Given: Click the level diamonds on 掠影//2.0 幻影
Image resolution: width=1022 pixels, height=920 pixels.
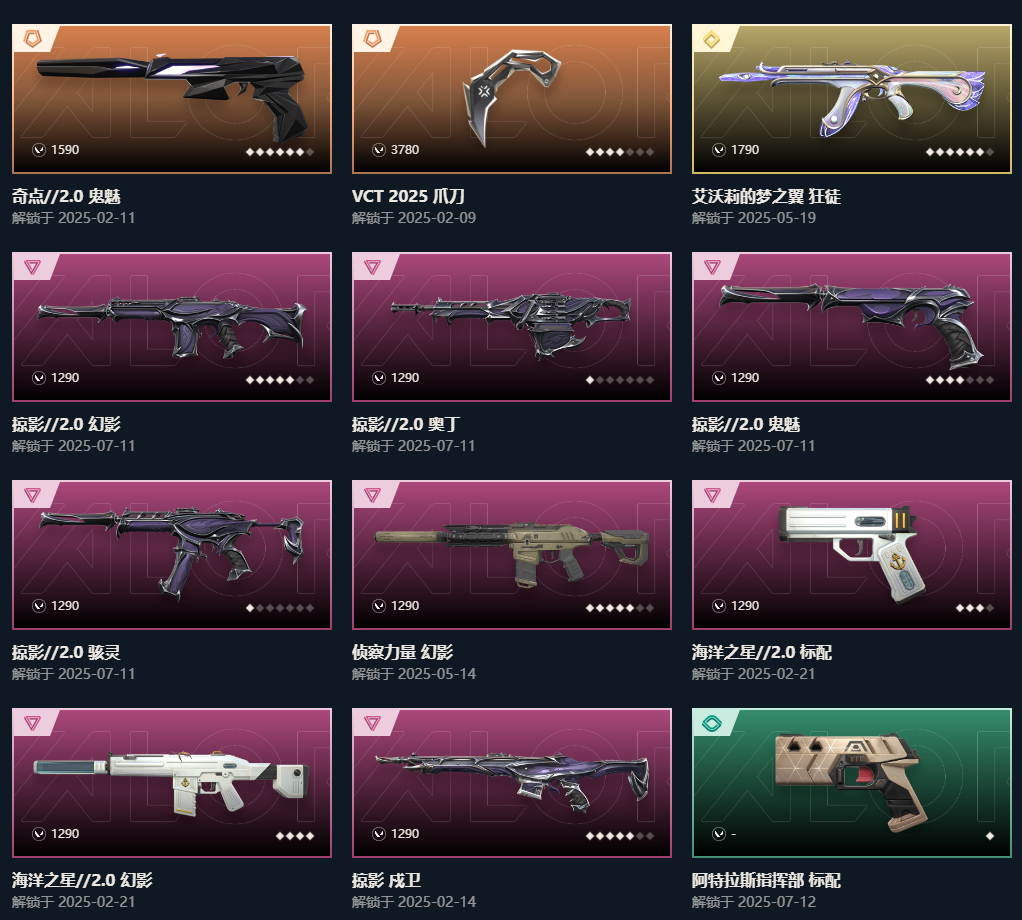Looking at the screenshot, I should tap(280, 380).
